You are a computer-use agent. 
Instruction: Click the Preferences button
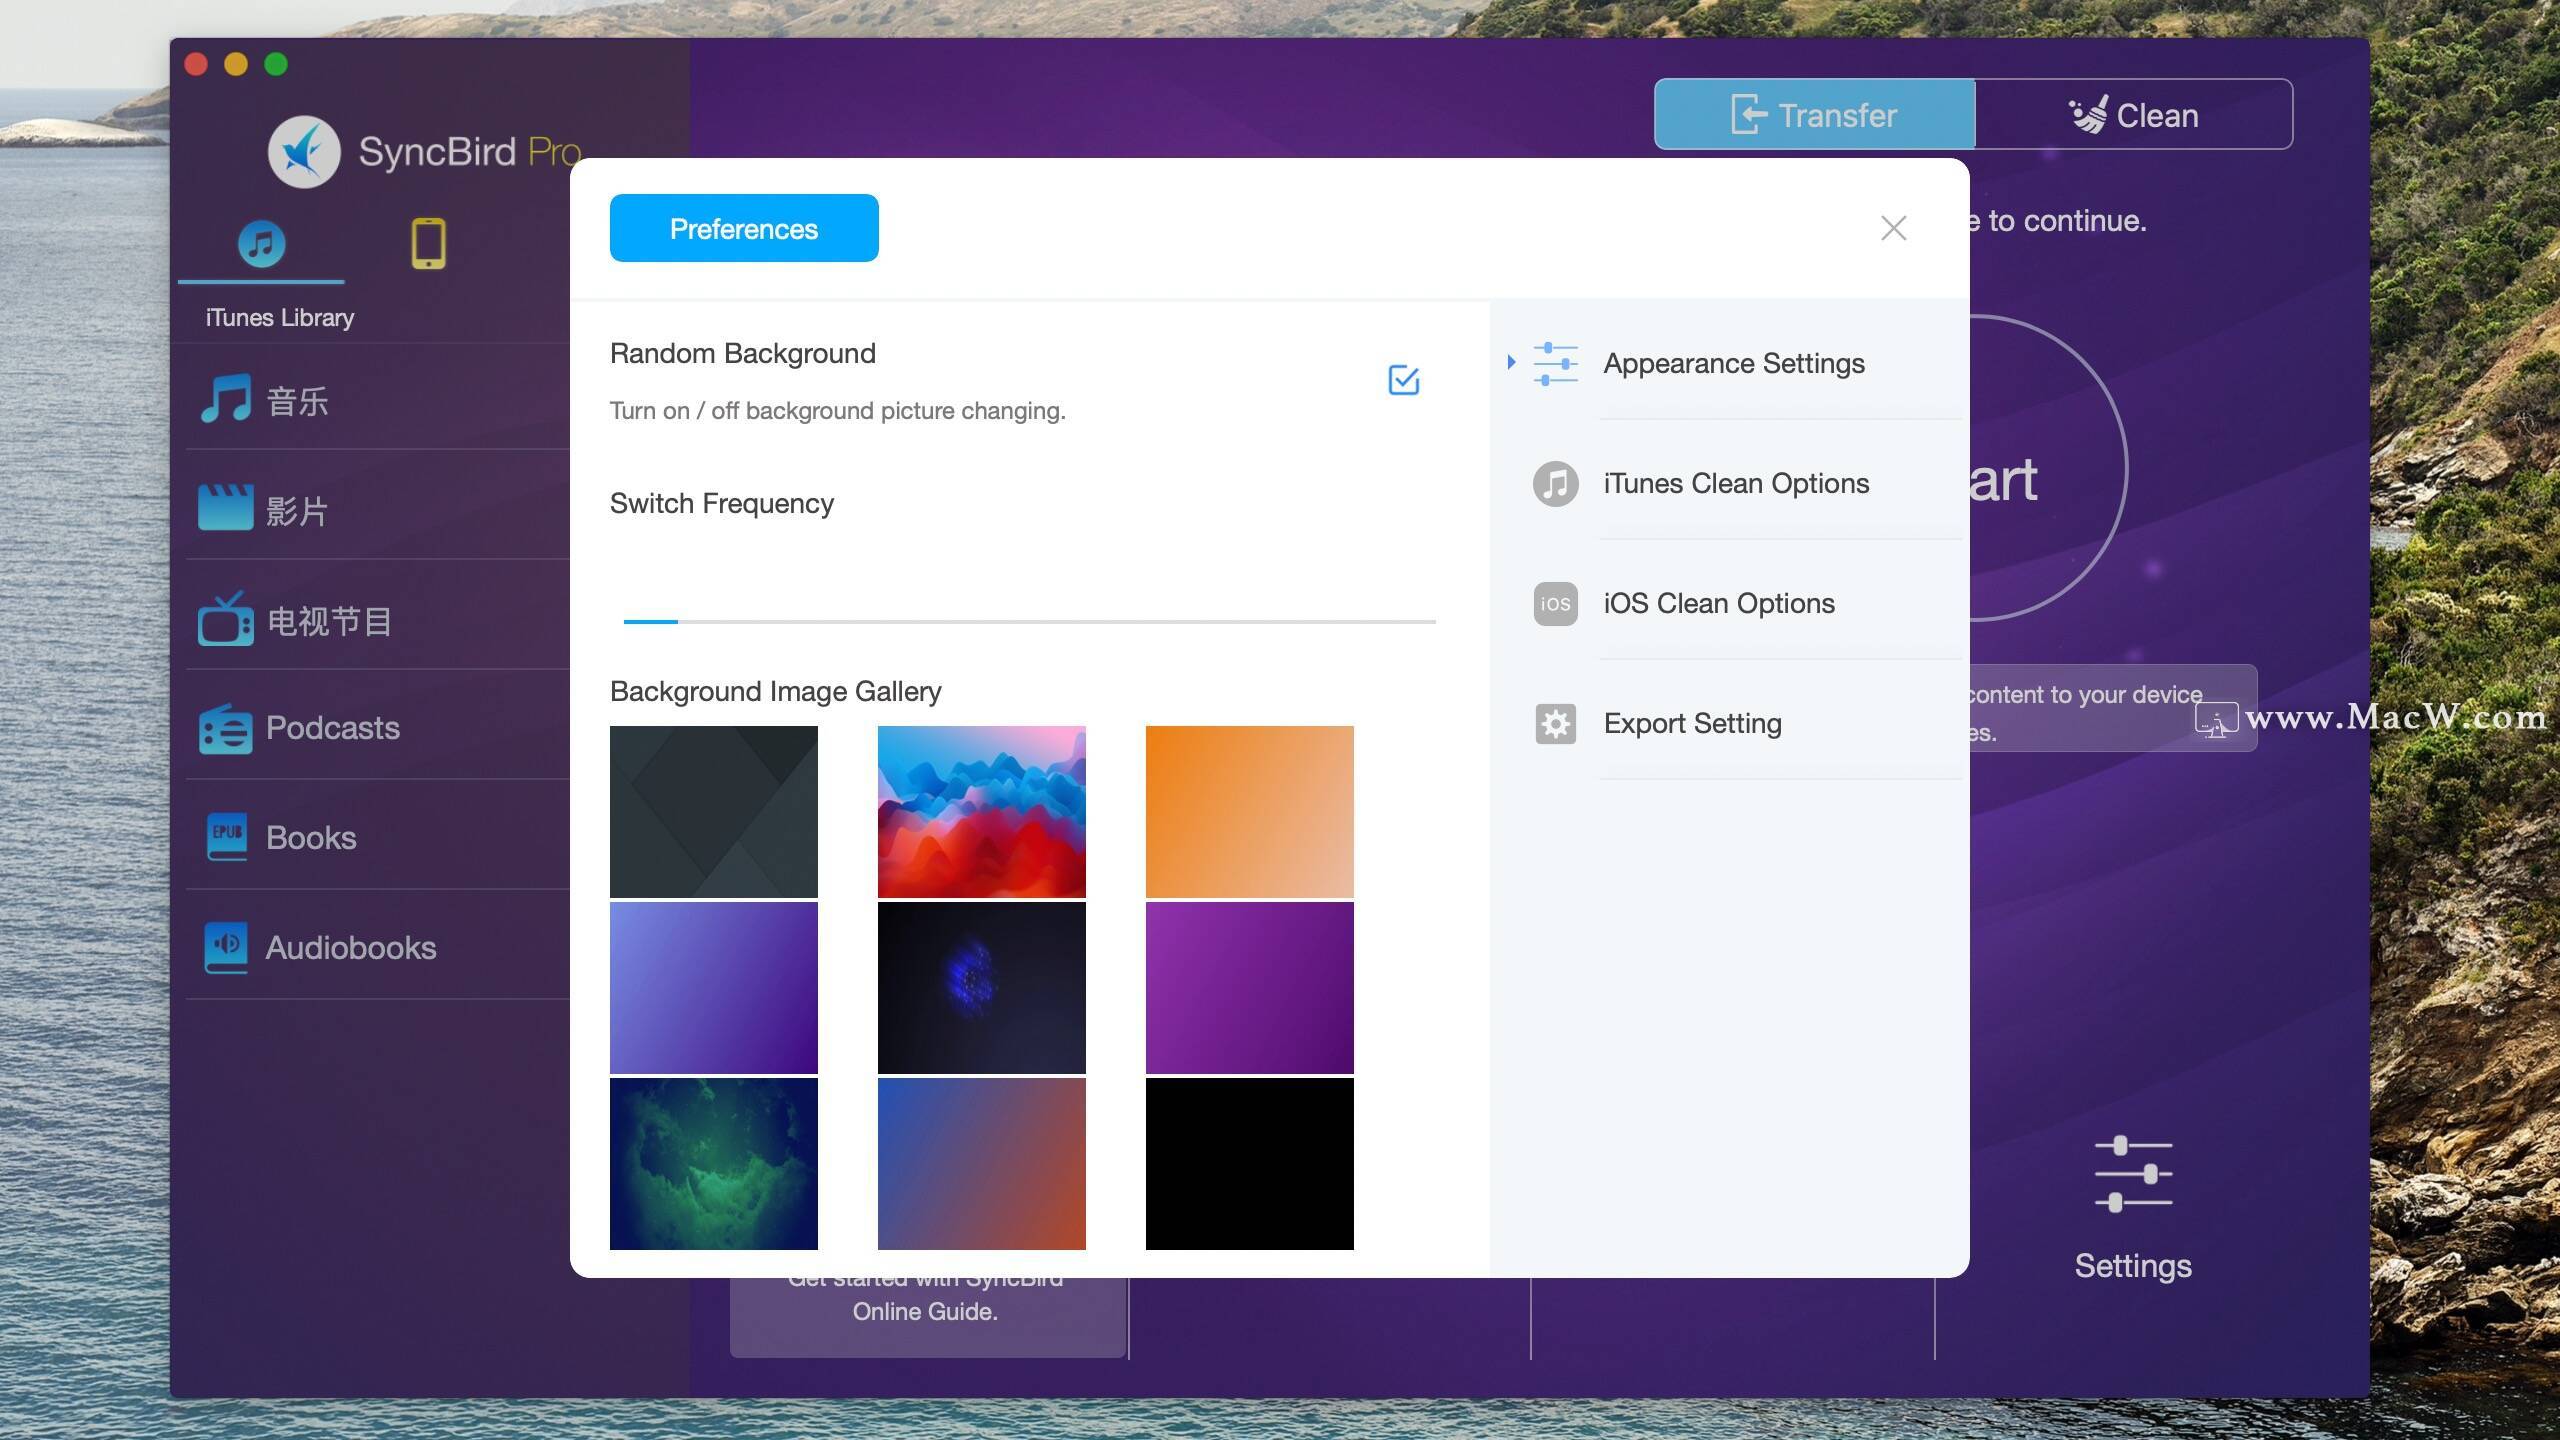744,229
